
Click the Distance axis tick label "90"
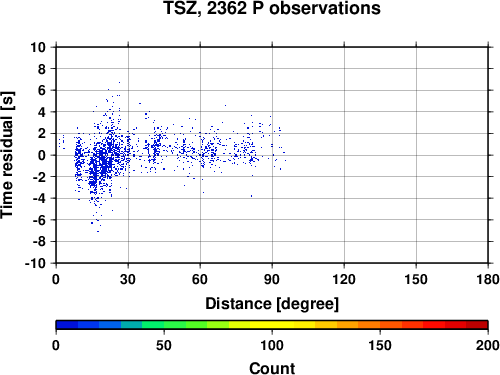[x=272, y=279]
